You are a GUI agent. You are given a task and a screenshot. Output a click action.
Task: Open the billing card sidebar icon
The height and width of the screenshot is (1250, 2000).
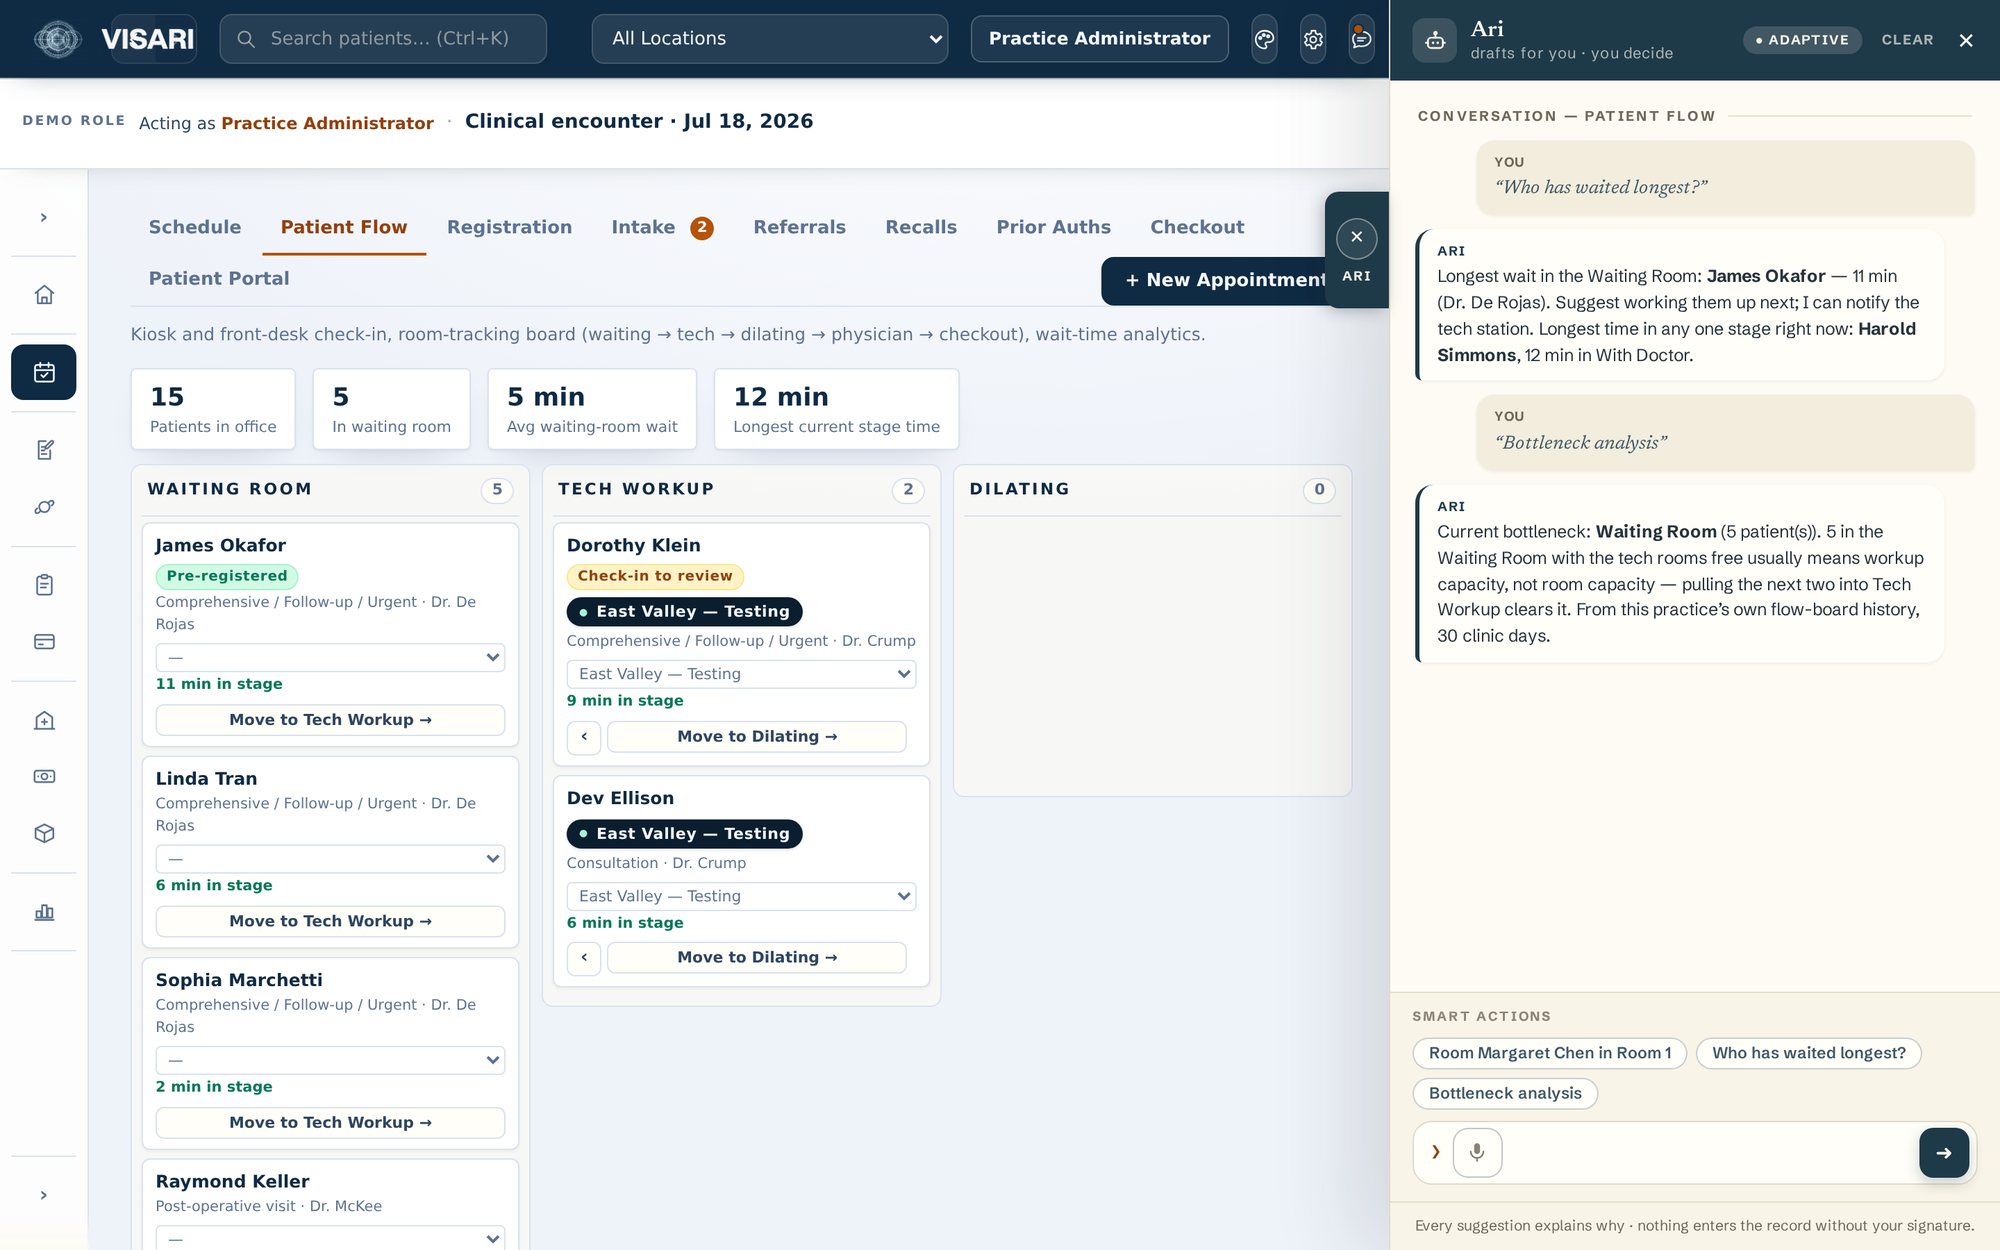point(44,642)
